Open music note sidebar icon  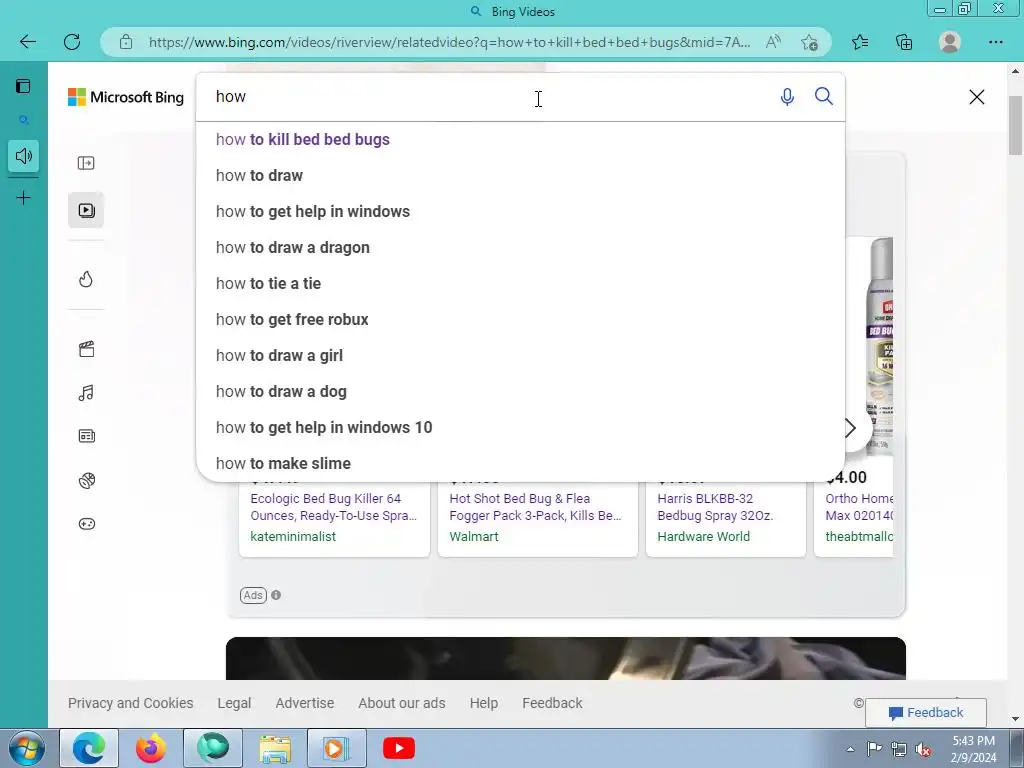pos(86,392)
